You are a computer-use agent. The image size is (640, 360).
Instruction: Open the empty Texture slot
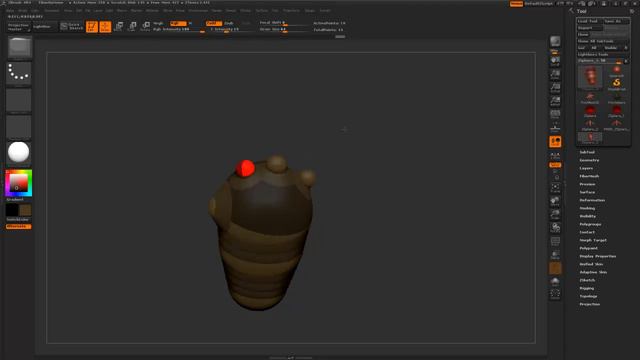pos(19,127)
